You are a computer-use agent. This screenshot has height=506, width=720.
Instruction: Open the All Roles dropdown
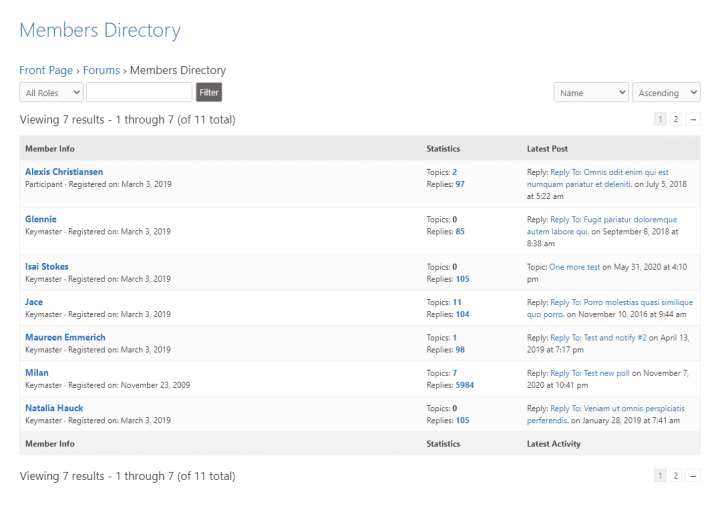[51, 92]
